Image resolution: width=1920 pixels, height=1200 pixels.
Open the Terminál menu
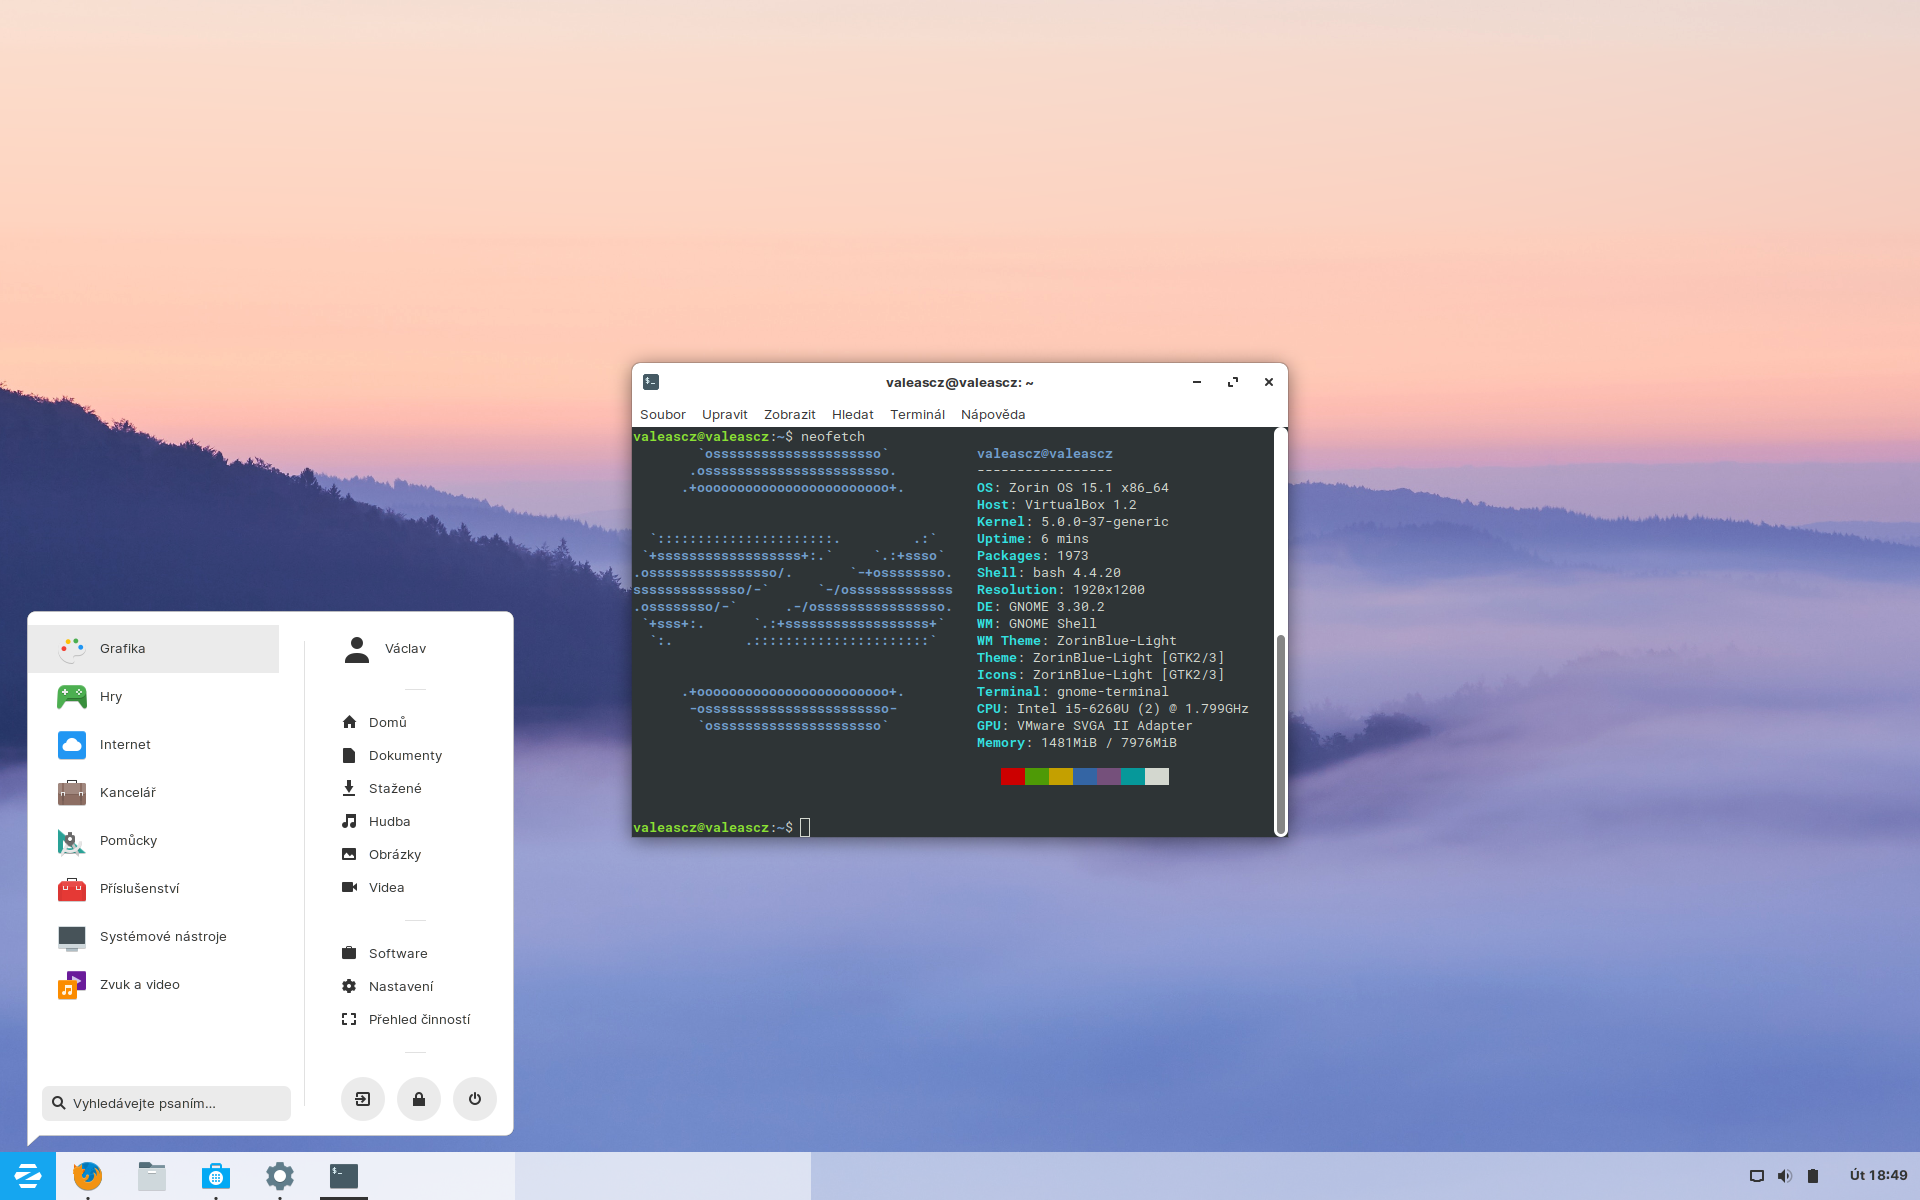point(917,414)
